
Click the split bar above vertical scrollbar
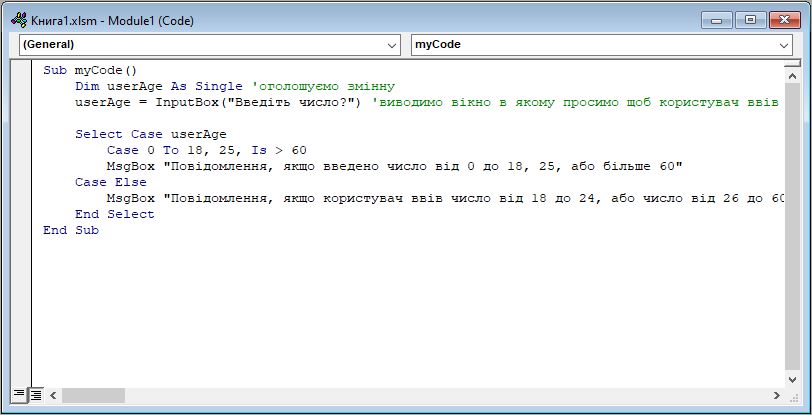pos(792,63)
